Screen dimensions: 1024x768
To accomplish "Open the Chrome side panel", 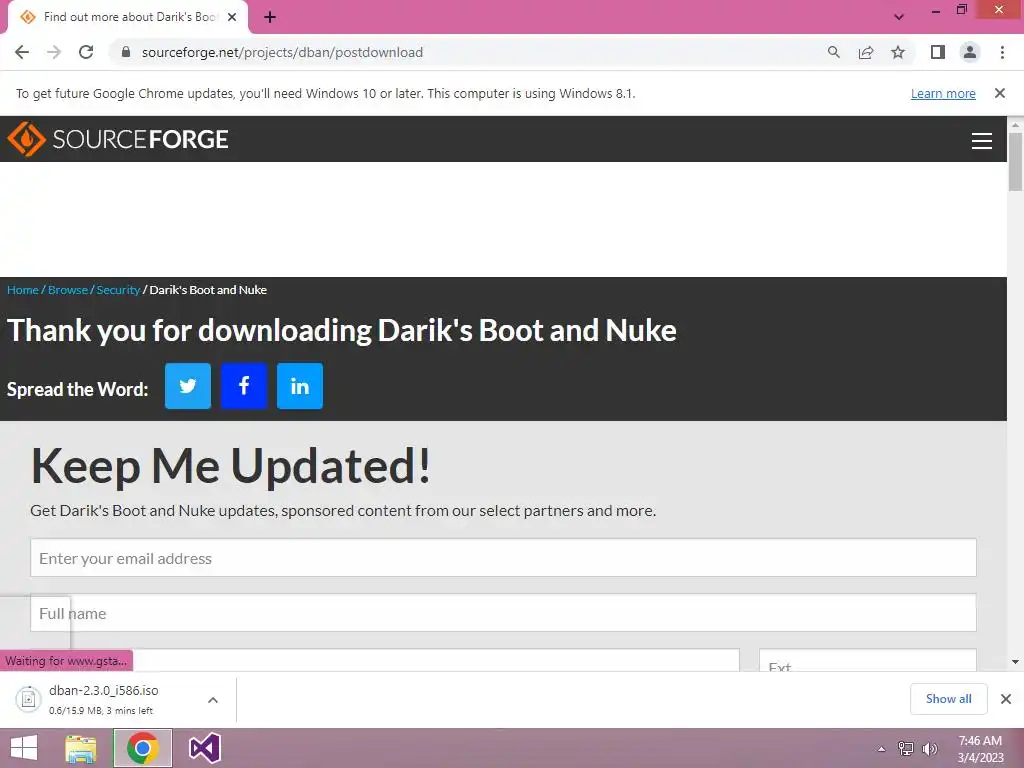I will pyautogui.click(x=938, y=52).
